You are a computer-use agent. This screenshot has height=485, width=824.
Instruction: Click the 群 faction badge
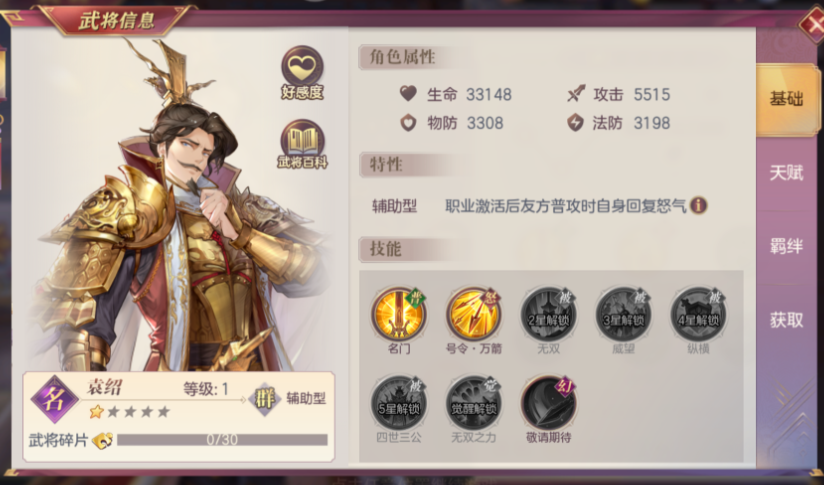pos(264,399)
